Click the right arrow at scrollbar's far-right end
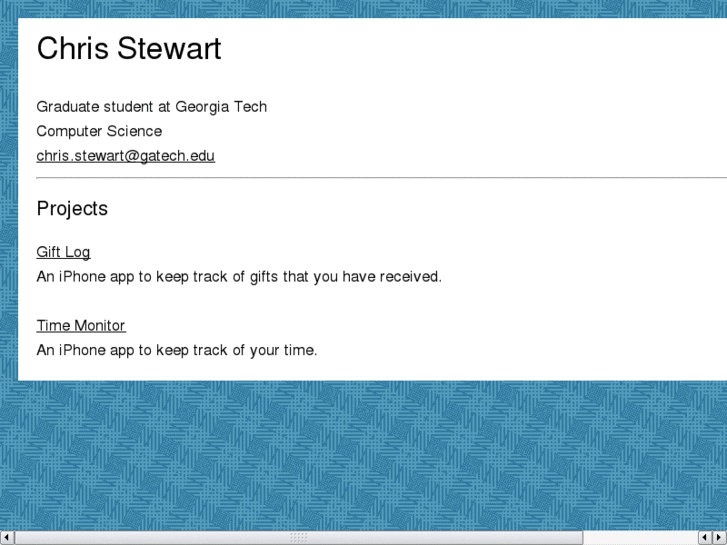 pos(719,538)
